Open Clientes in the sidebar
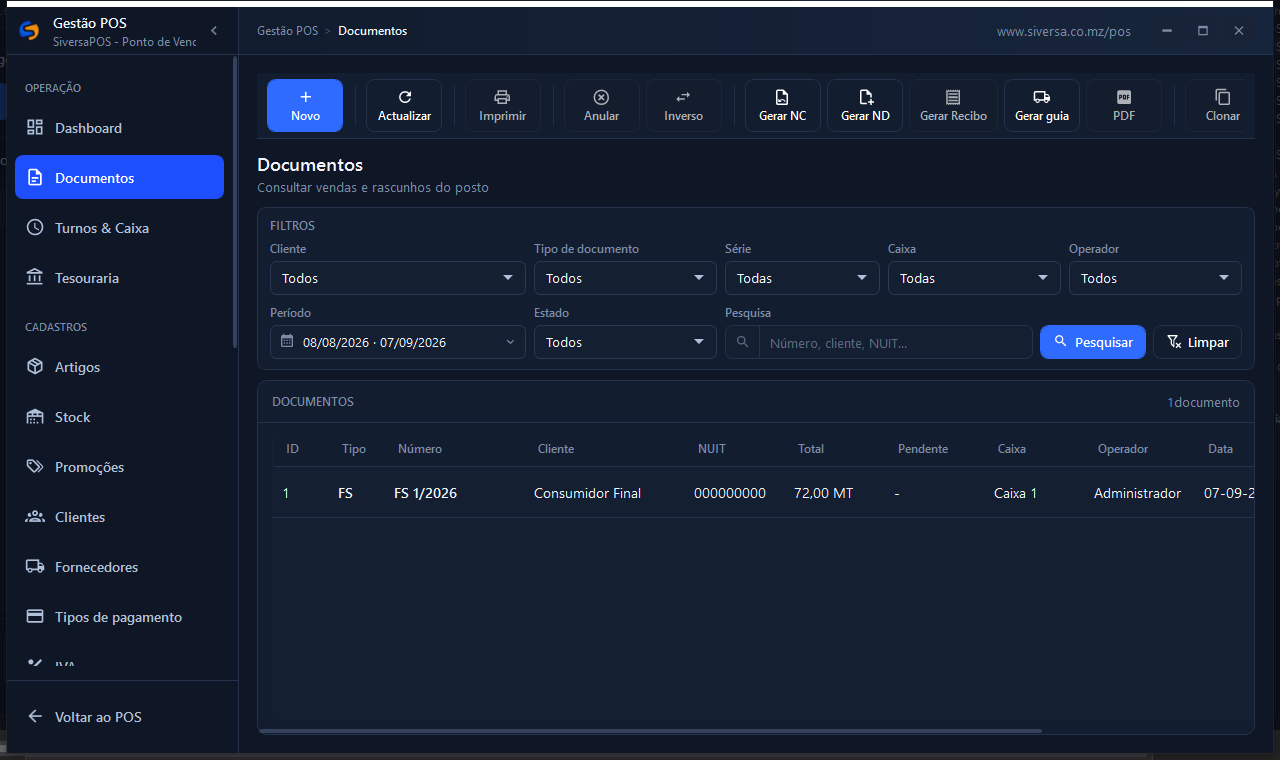Screen dimensions: 1280x760 pyautogui.click(x=119, y=517)
